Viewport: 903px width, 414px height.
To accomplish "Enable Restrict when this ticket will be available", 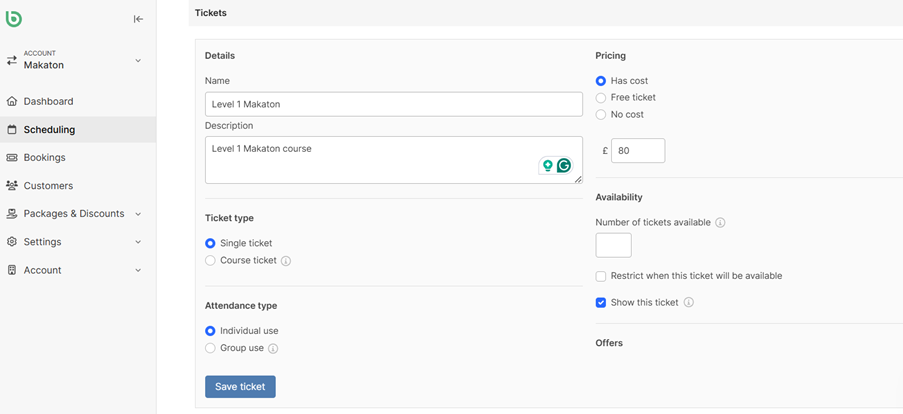I will 601,276.
